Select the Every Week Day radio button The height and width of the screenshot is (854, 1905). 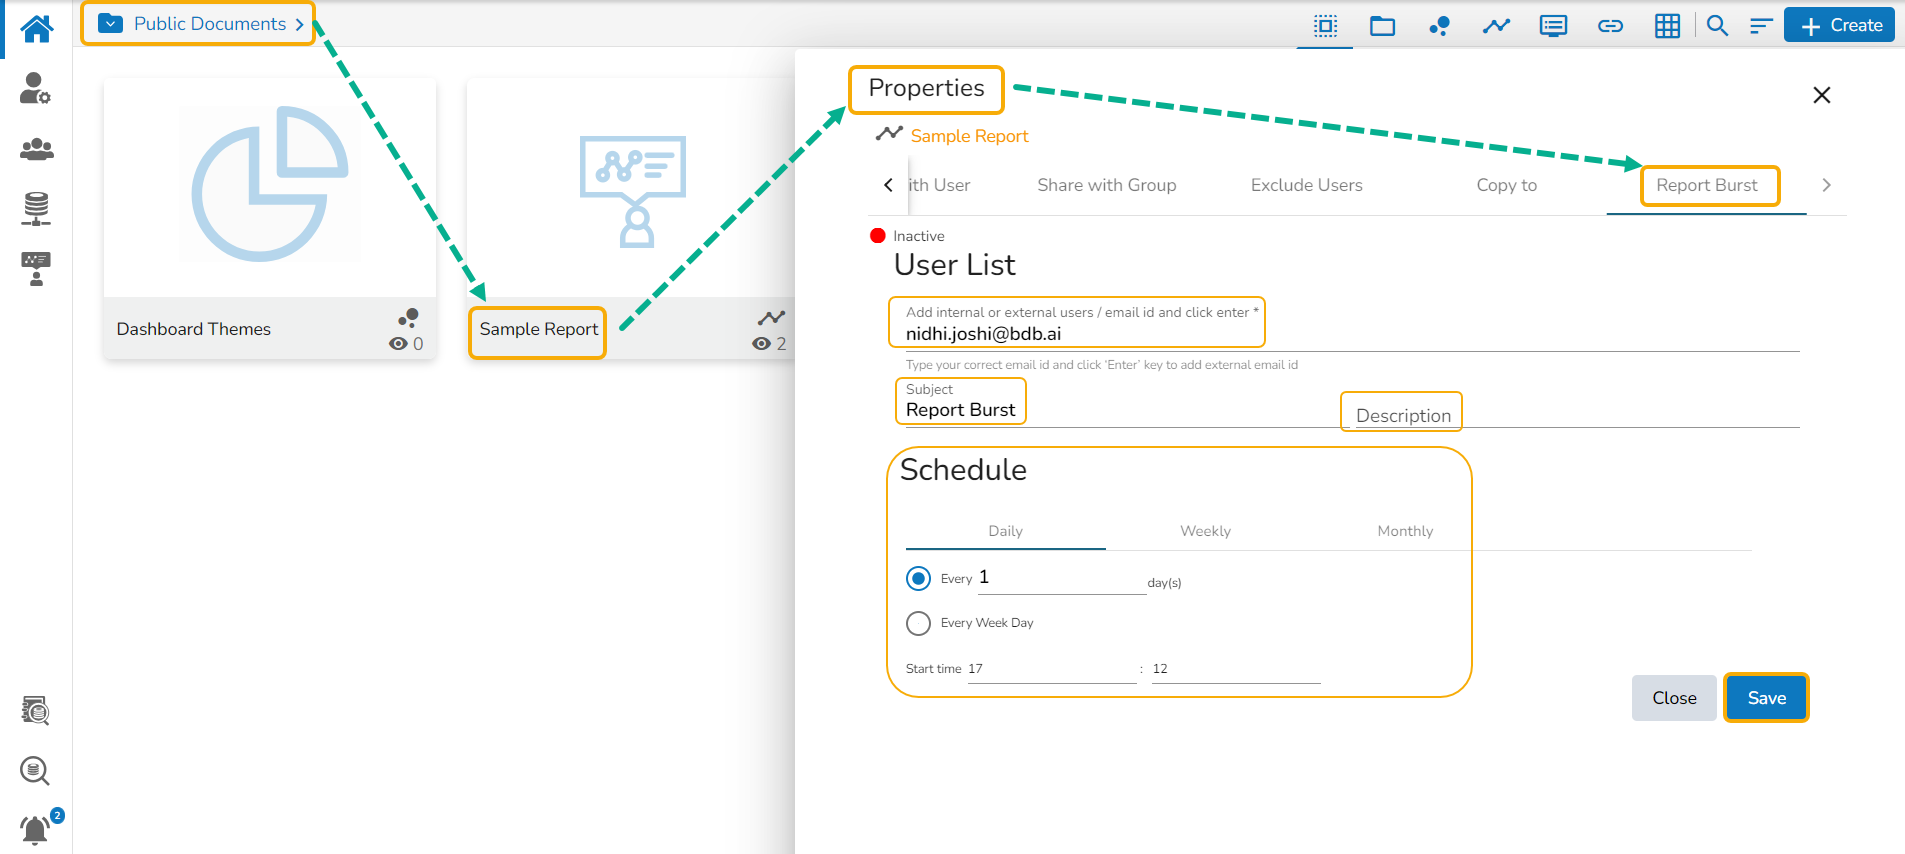[918, 624]
